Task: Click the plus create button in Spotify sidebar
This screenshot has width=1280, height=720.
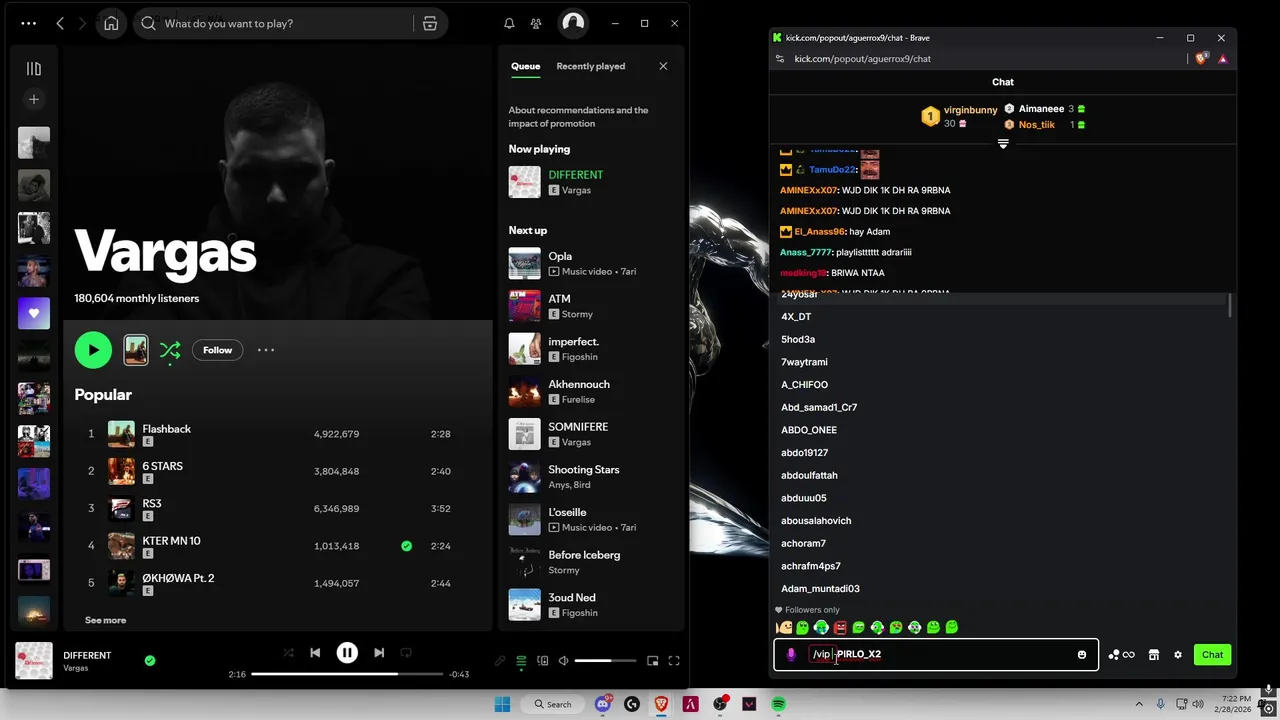Action: coord(33,99)
